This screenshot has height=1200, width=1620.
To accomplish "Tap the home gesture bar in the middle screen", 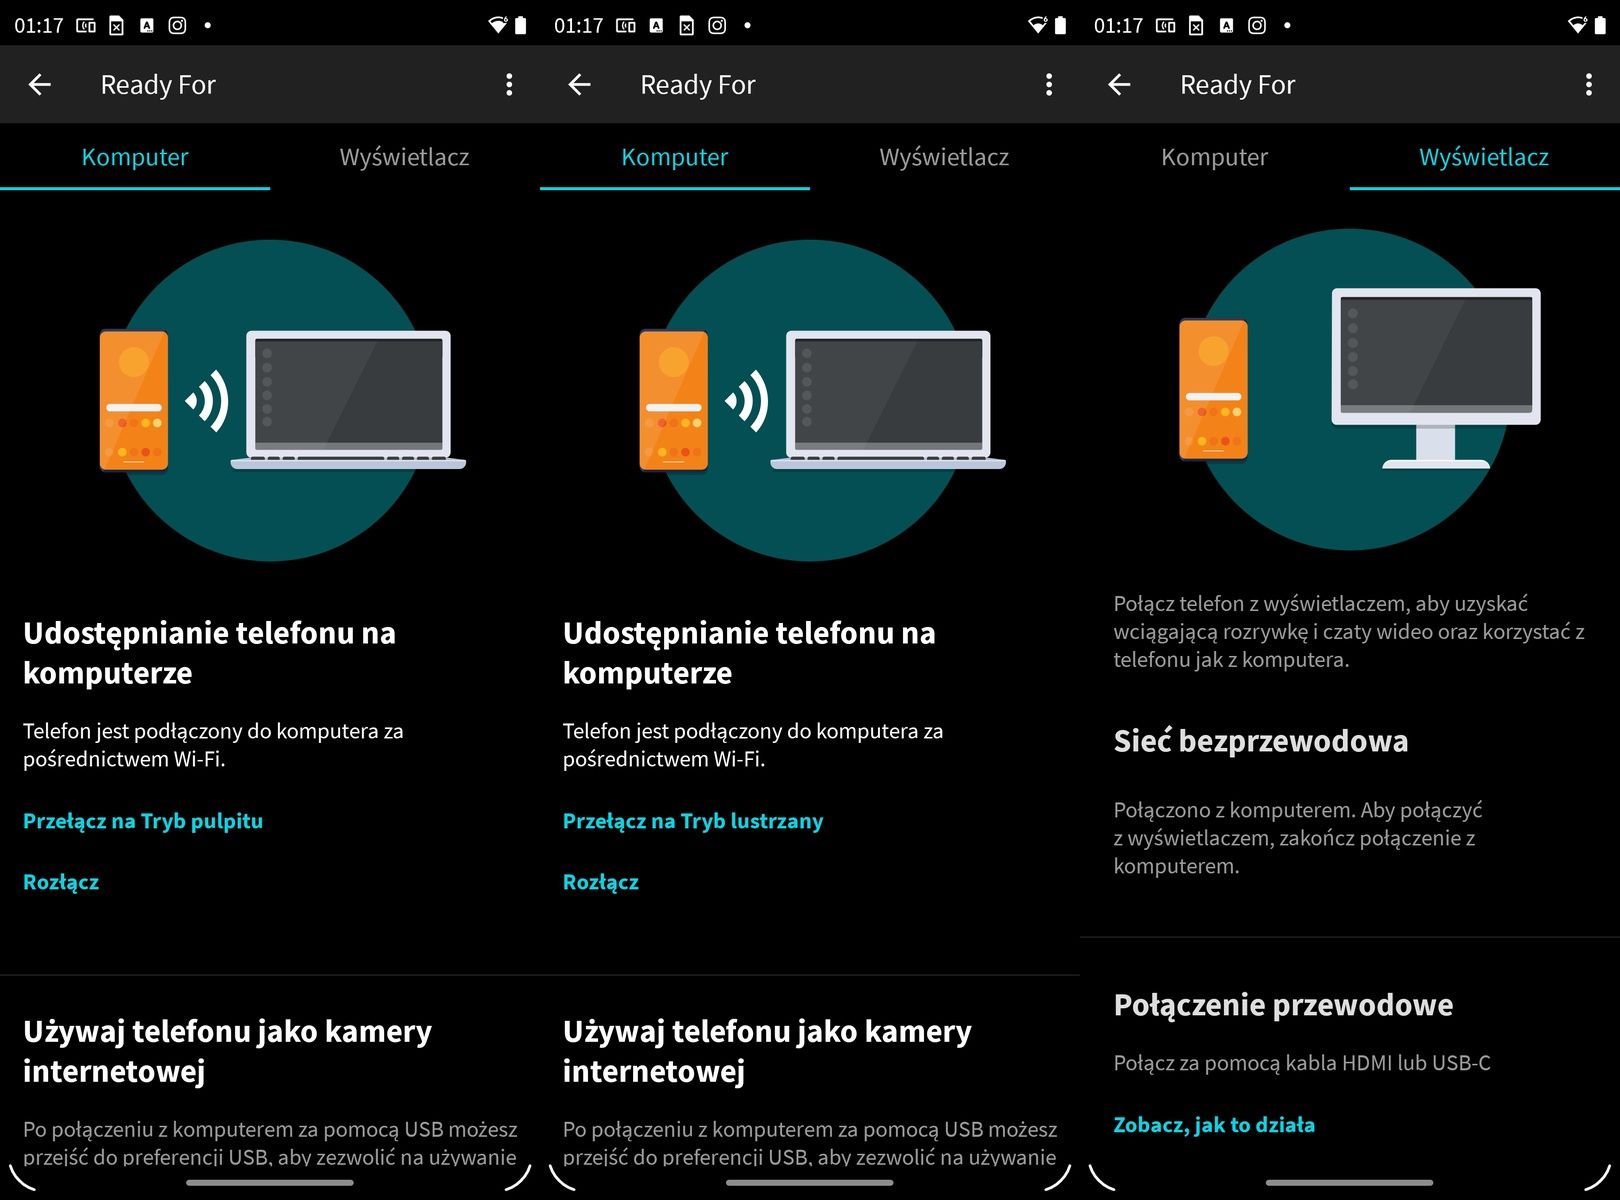I will coord(810,1182).
